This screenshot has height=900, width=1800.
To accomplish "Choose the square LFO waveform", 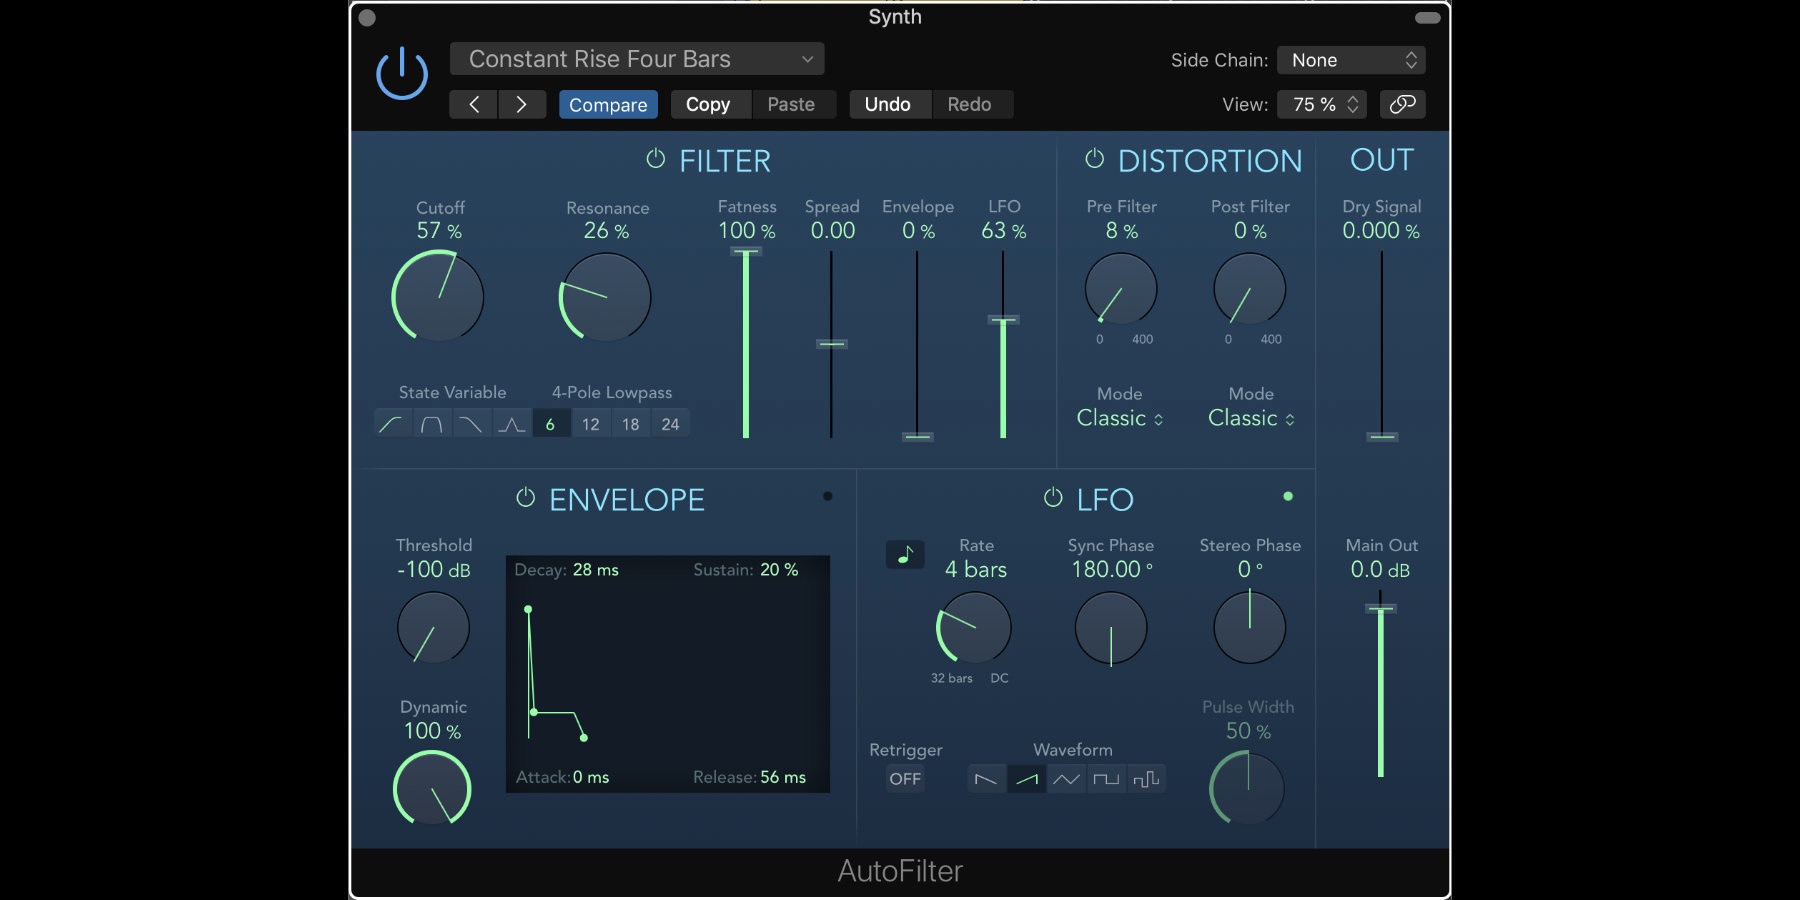I will pos(1106,779).
